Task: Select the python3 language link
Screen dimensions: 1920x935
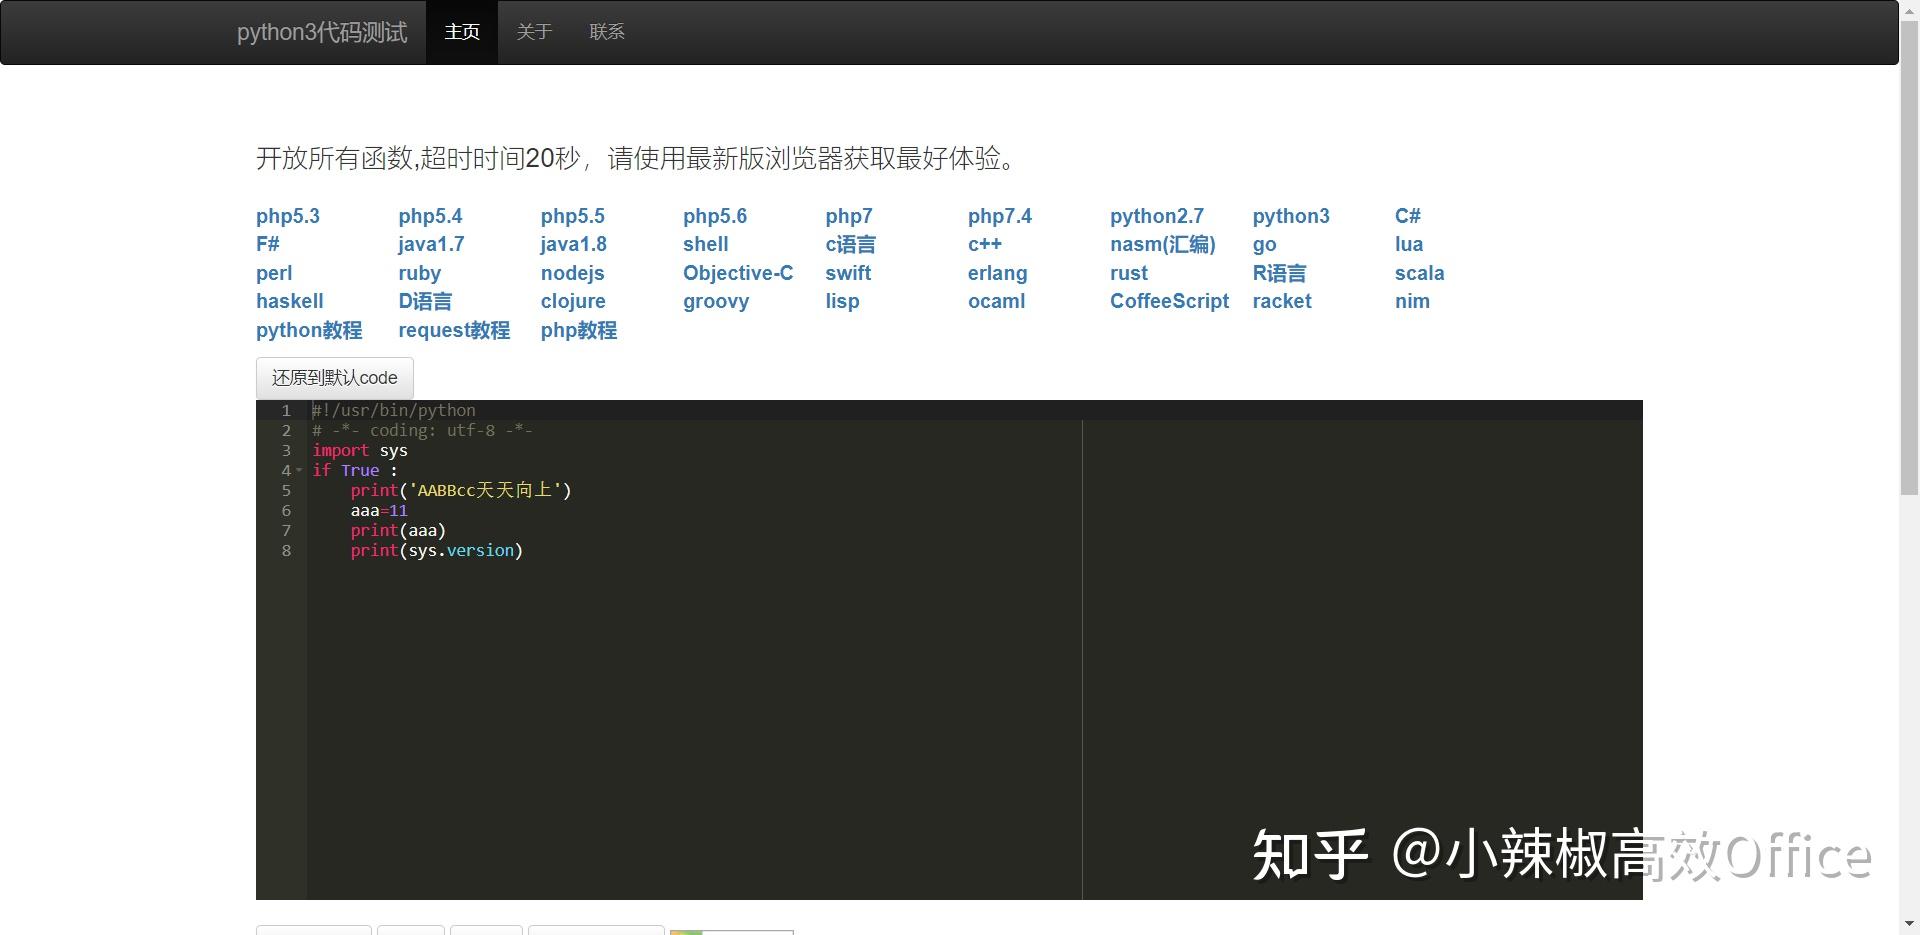Action: point(1291,216)
